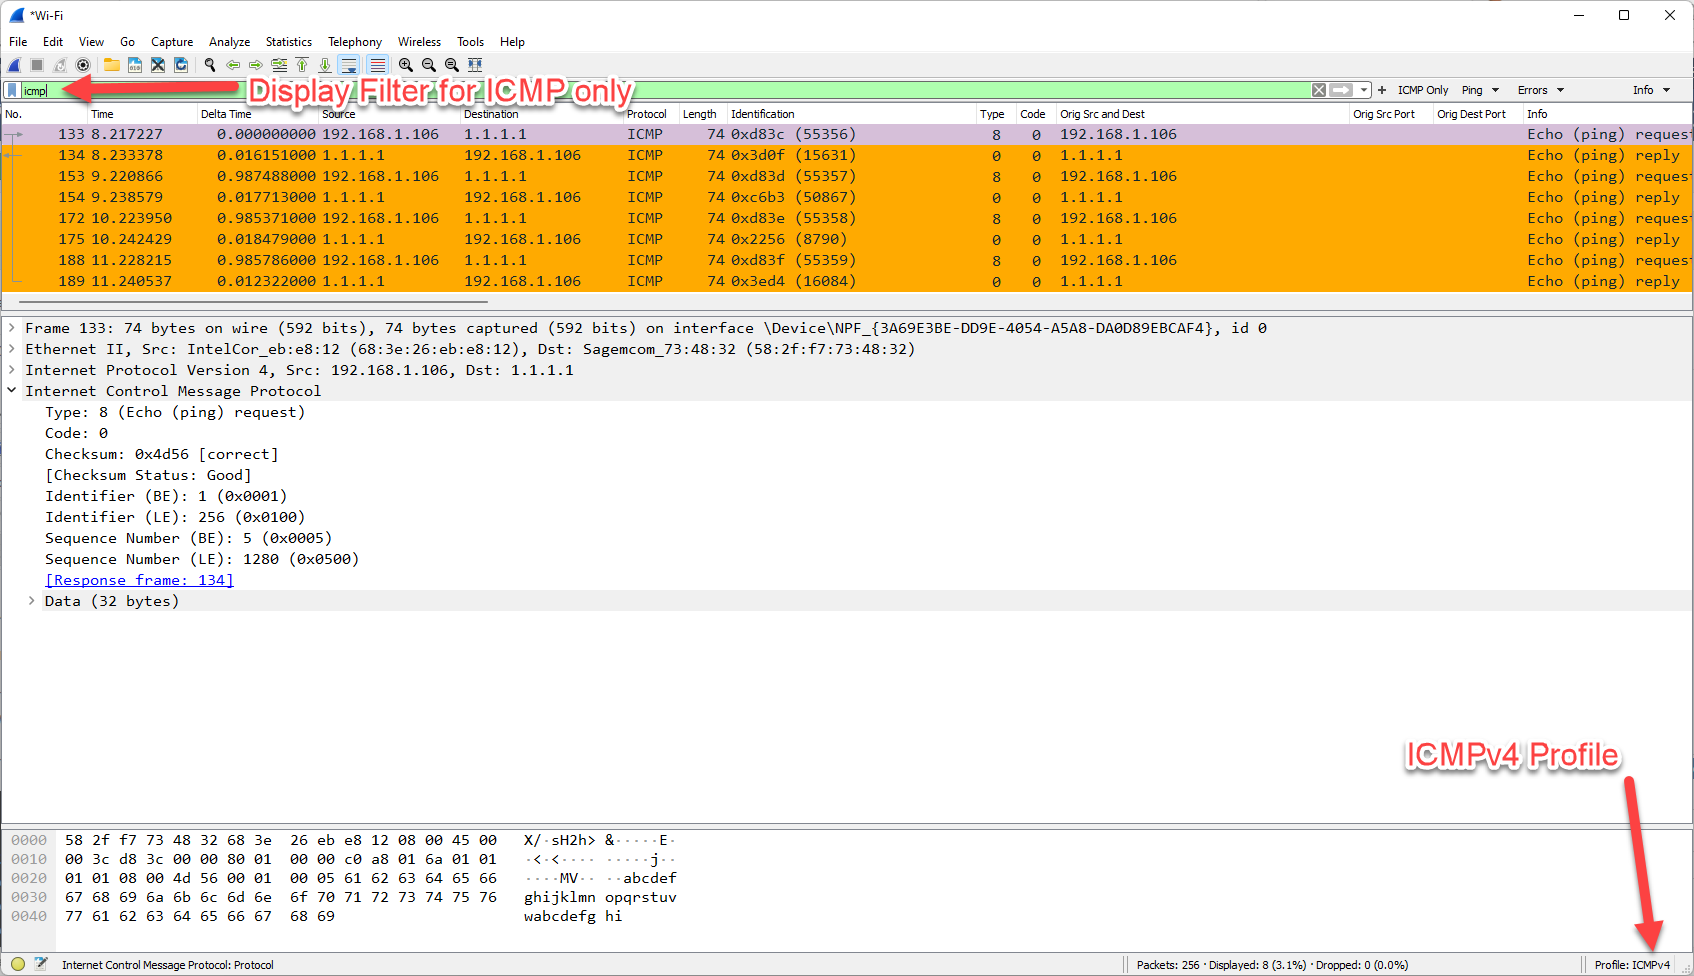Image resolution: width=1694 pixels, height=976 pixels.
Task: Reload the capture file
Action: pos(181,64)
